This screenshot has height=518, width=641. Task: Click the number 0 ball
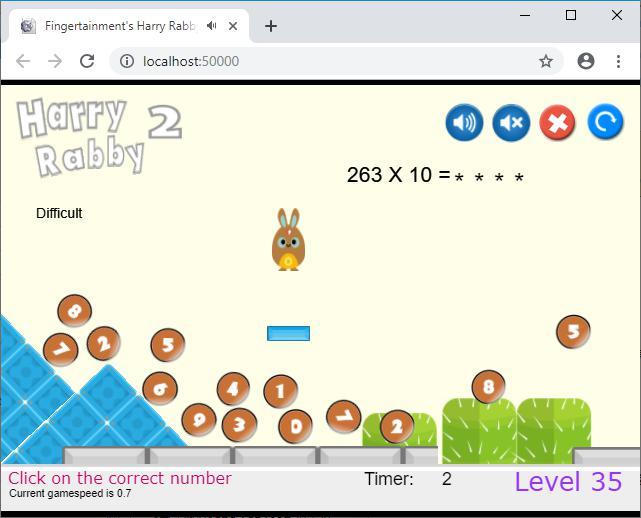tap(295, 426)
